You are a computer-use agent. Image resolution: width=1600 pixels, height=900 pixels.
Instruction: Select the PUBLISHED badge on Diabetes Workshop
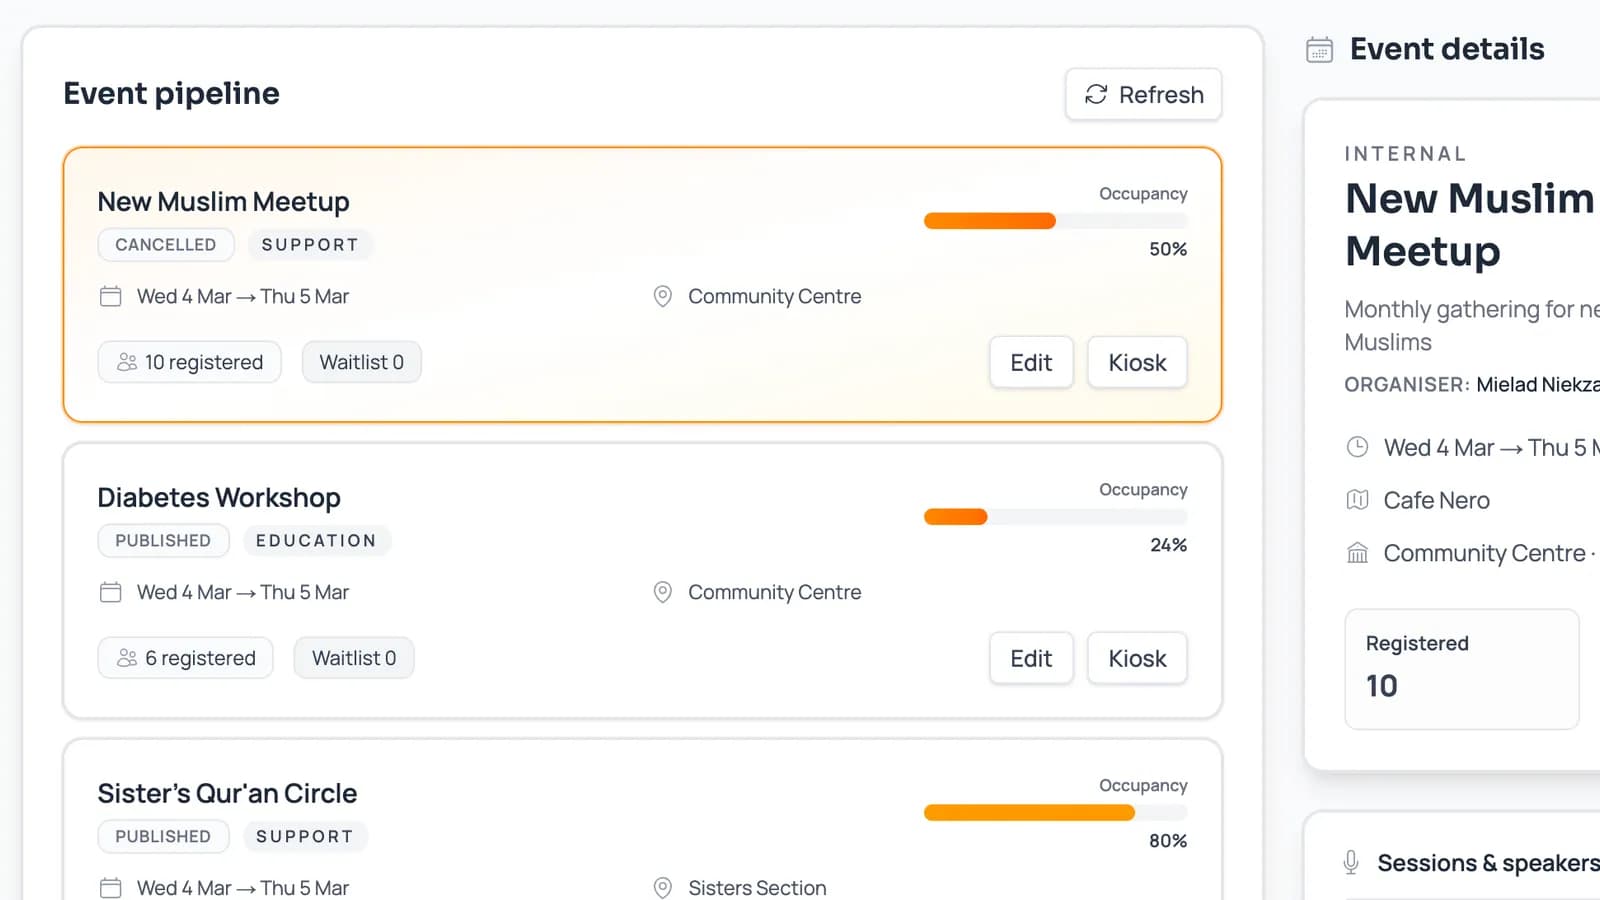coord(163,540)
